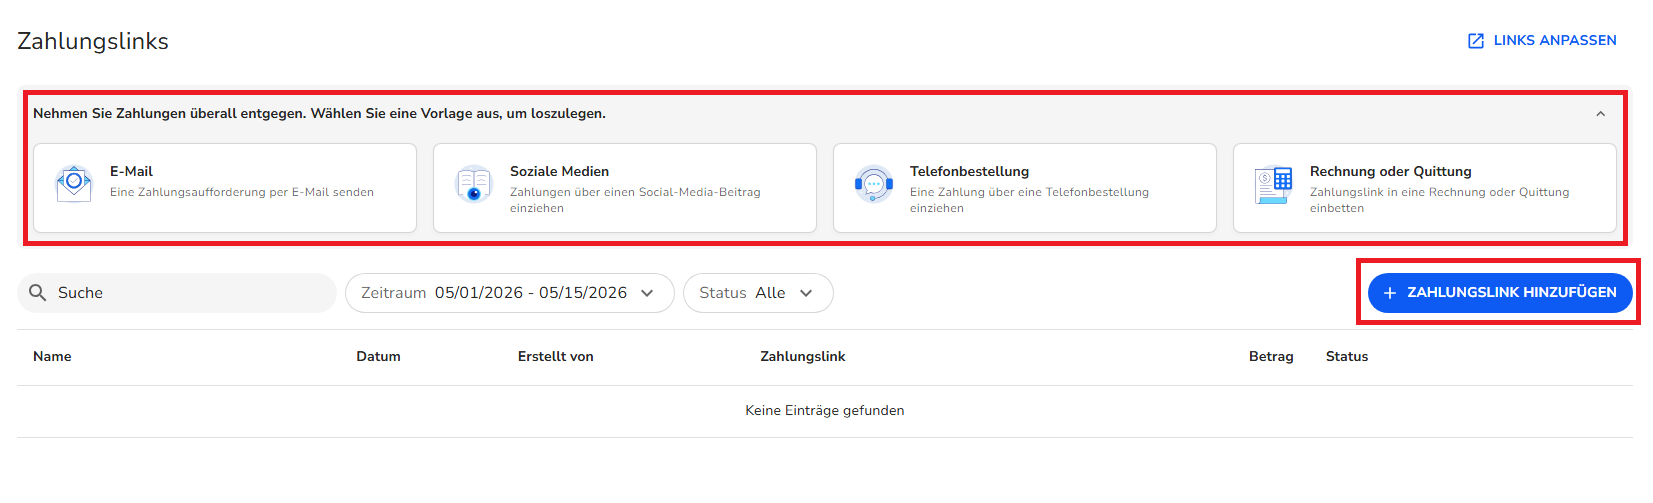
Task: Choose the E-Mail template card
Action: [225, 188]
